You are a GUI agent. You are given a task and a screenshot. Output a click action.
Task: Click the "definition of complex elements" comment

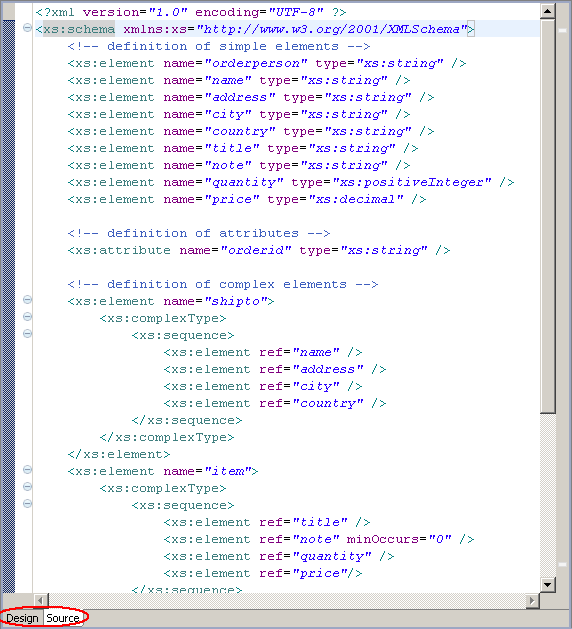point(223,284)
